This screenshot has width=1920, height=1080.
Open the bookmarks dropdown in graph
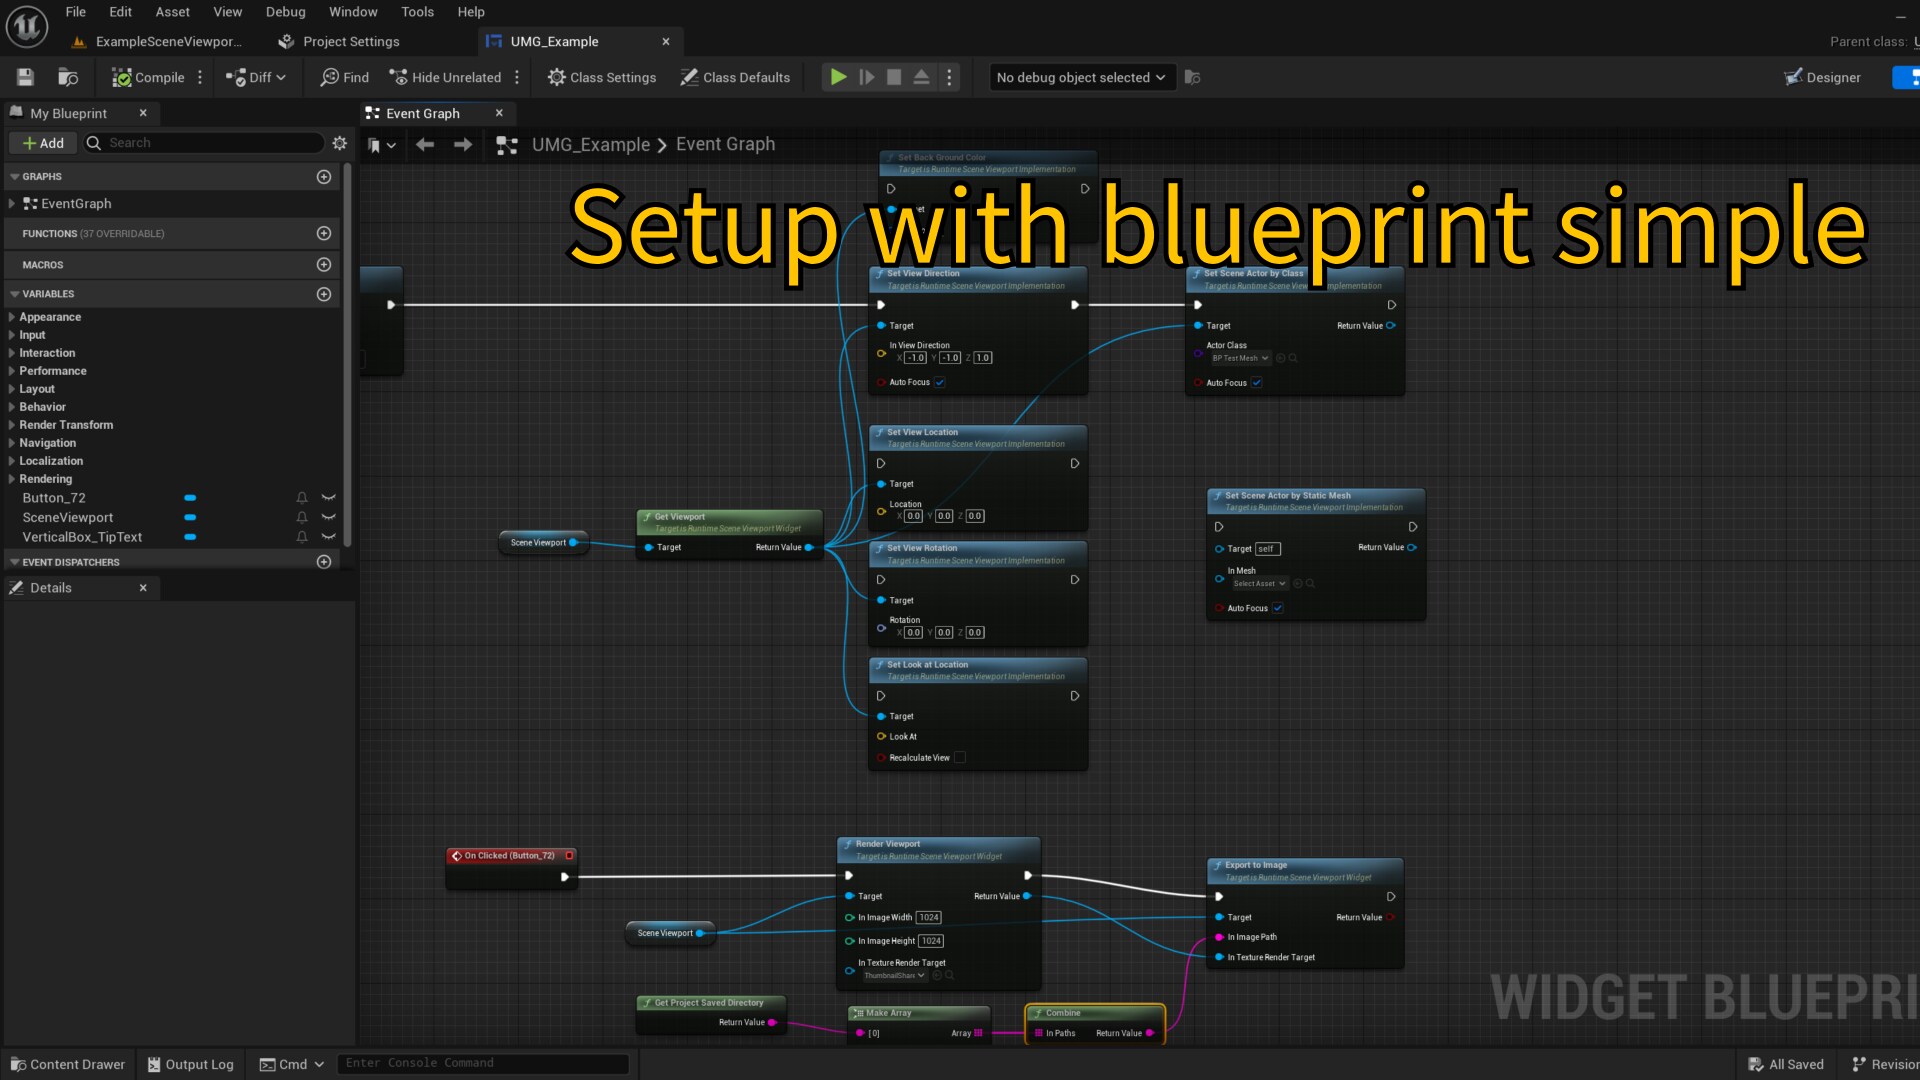[382, 145]
